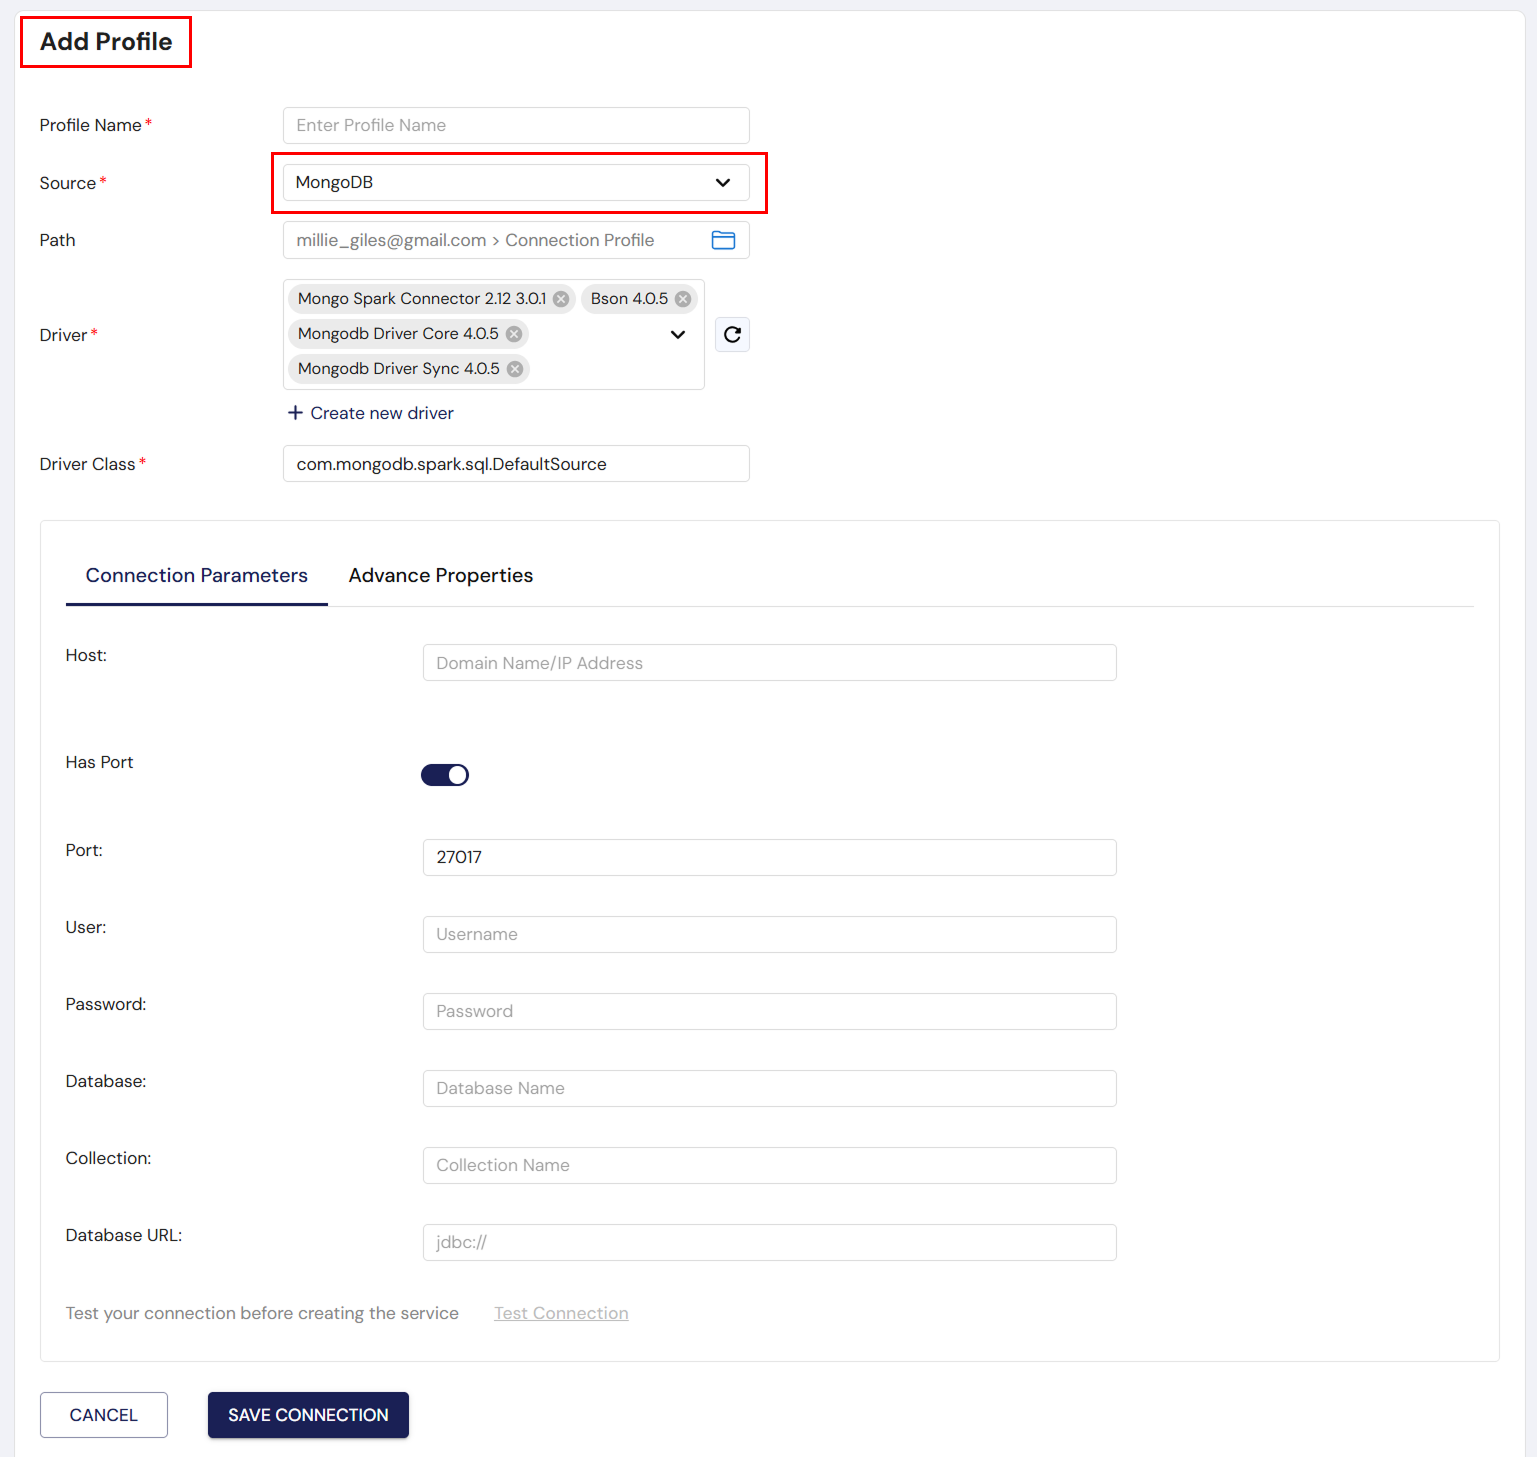
Task: Focus the Profile Name input field
Action: click(516, 126)
